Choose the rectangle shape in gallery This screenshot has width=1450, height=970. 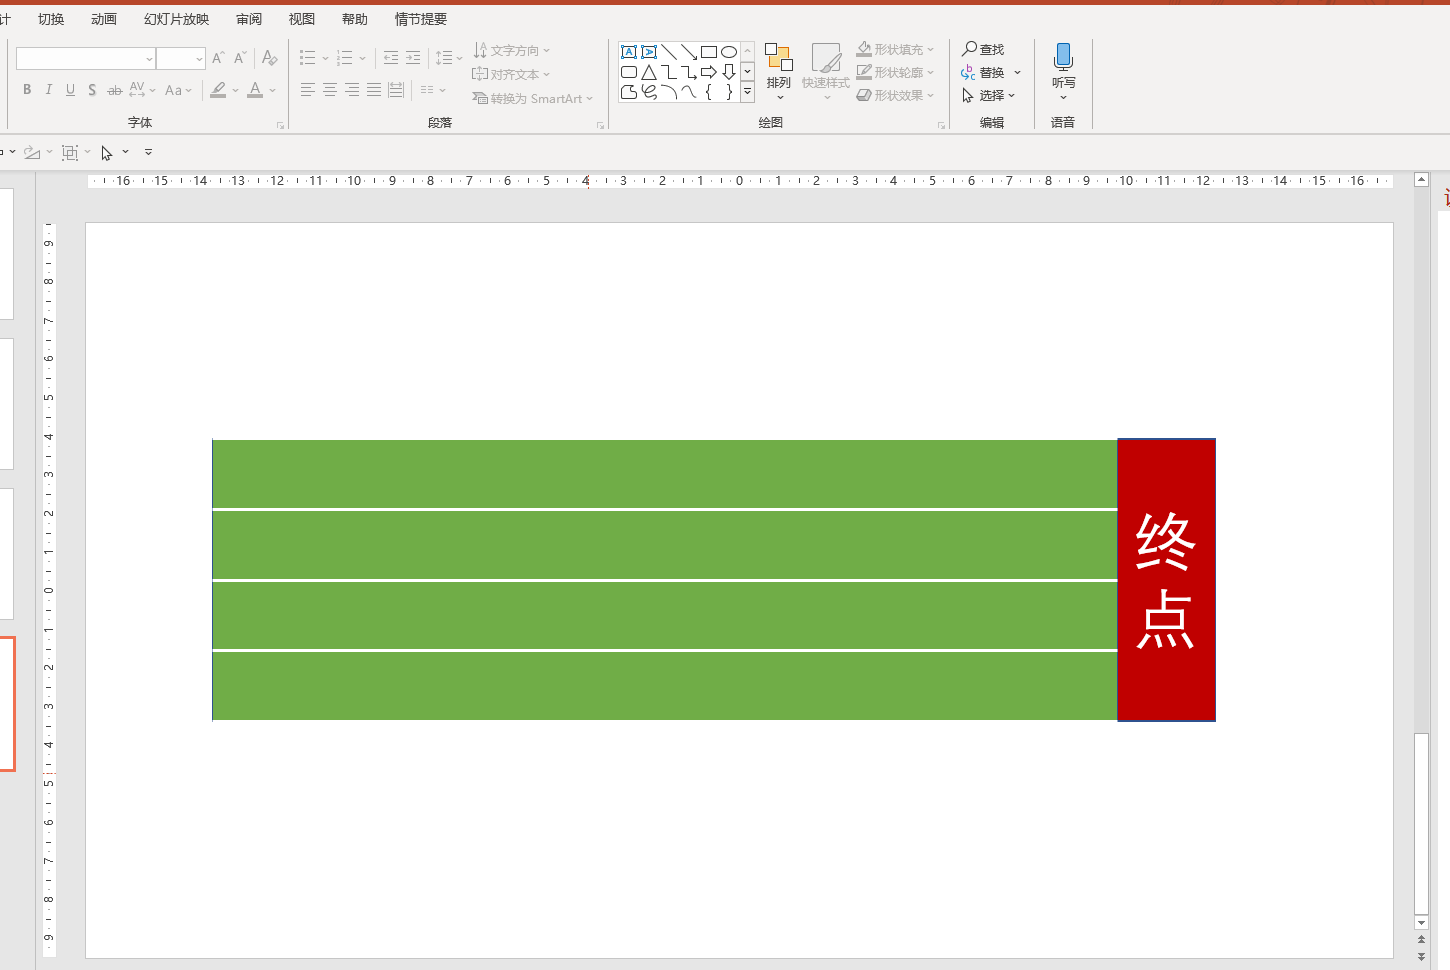tap(709, 52)
